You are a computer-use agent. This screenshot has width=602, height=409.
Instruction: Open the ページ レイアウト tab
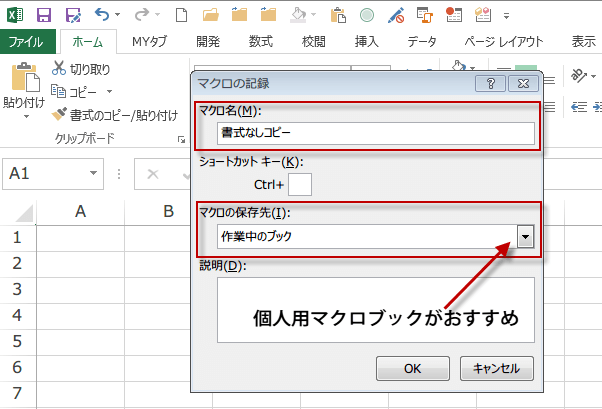coord(504,41)
